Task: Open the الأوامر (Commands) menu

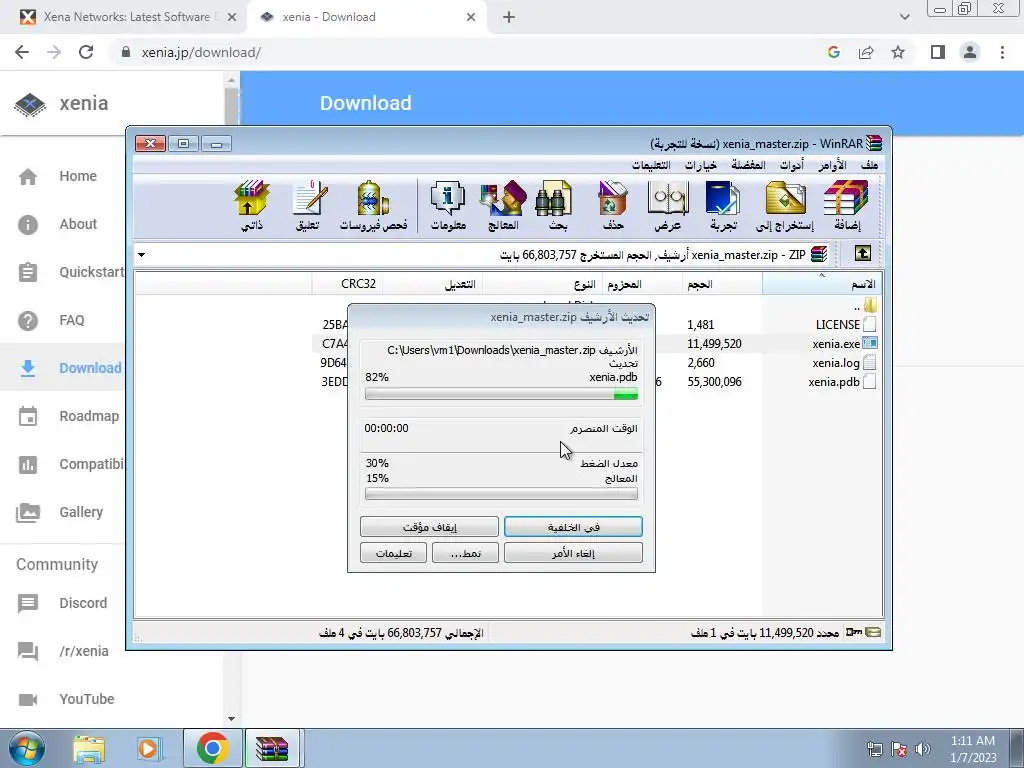Action: coord(832,165)
